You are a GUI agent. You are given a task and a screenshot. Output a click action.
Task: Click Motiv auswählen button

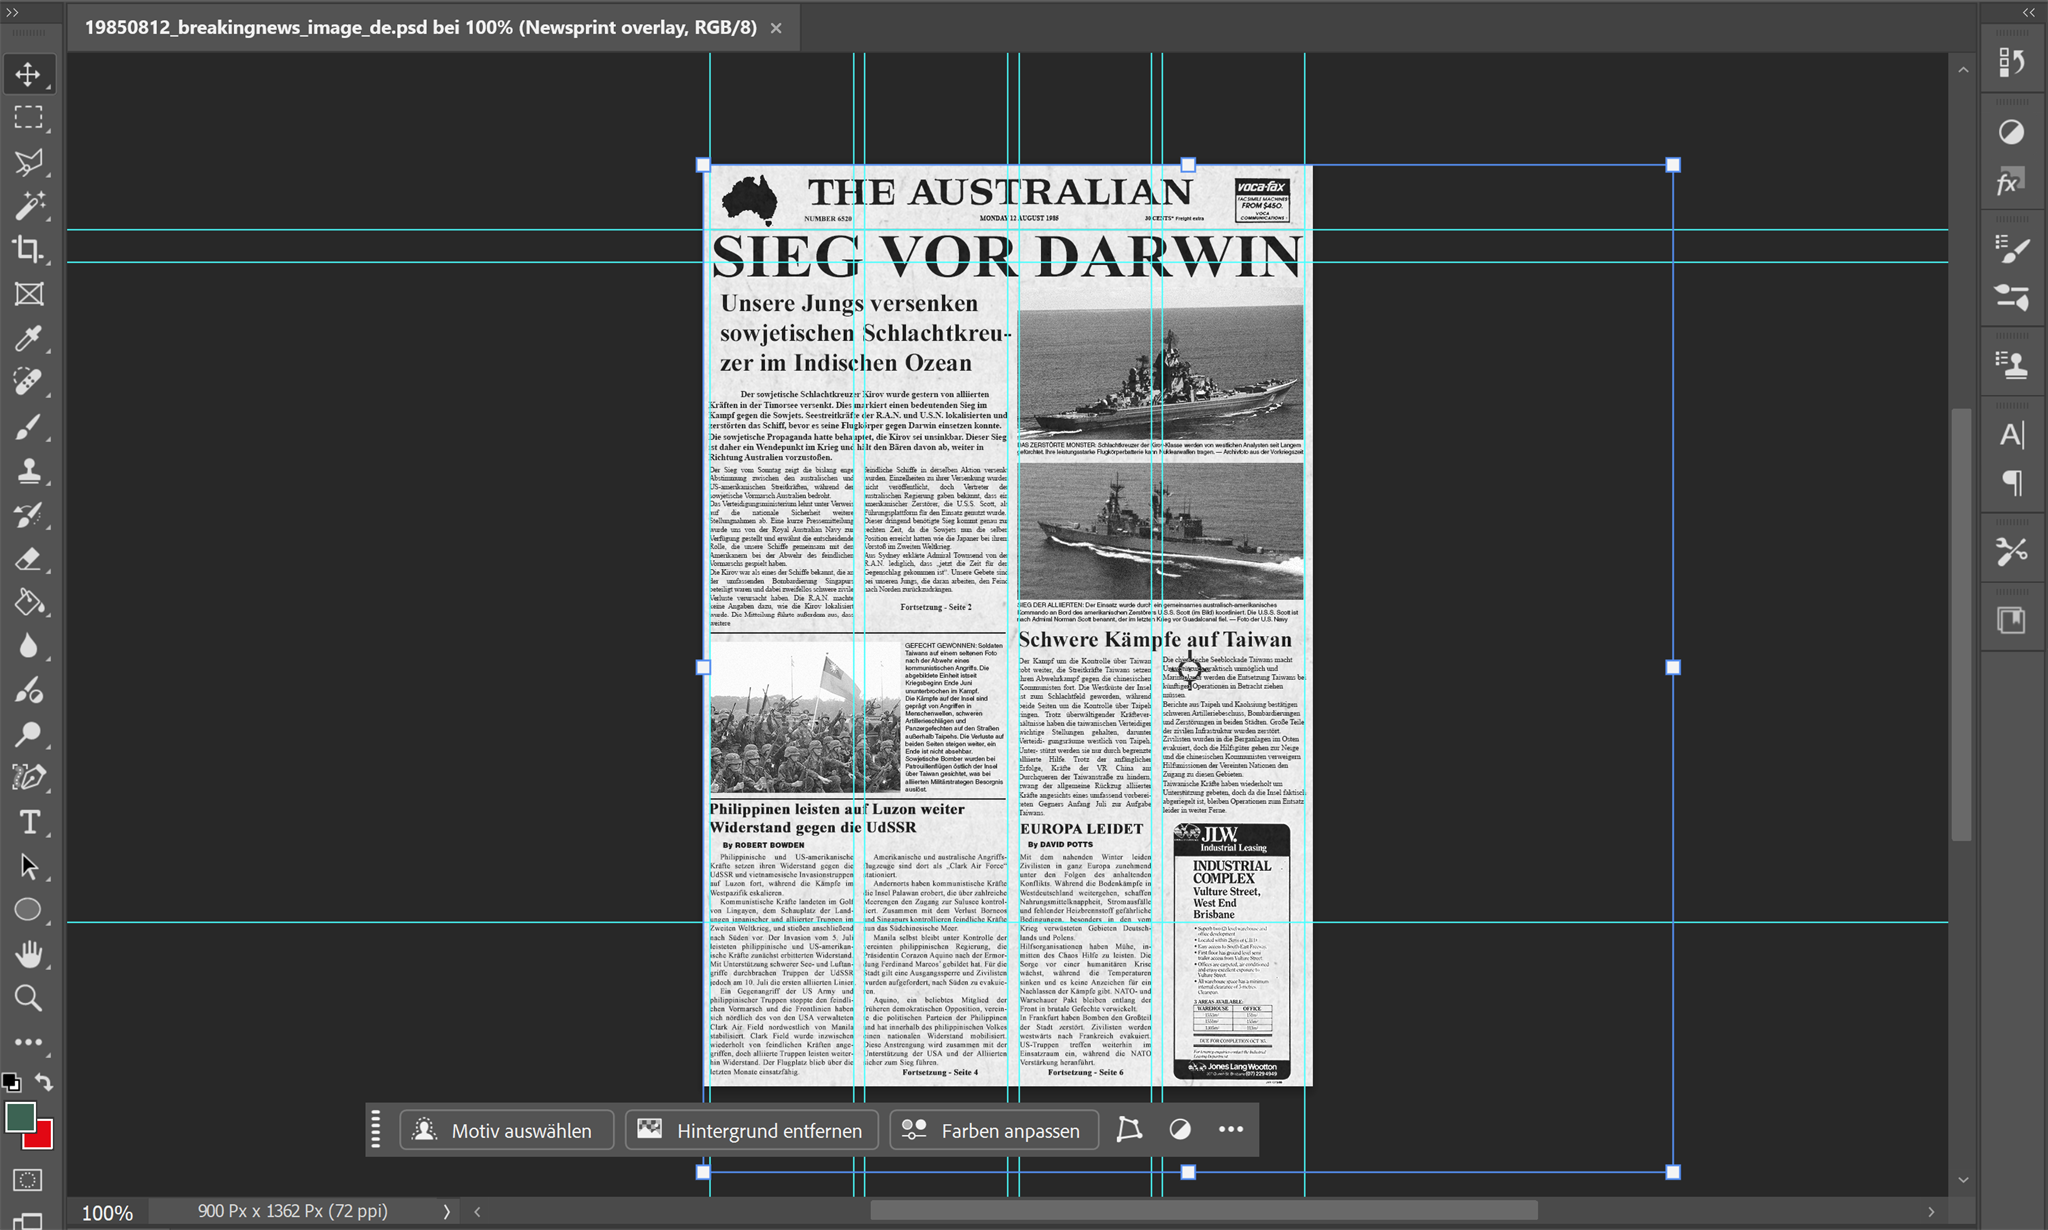click(507, 1130)
